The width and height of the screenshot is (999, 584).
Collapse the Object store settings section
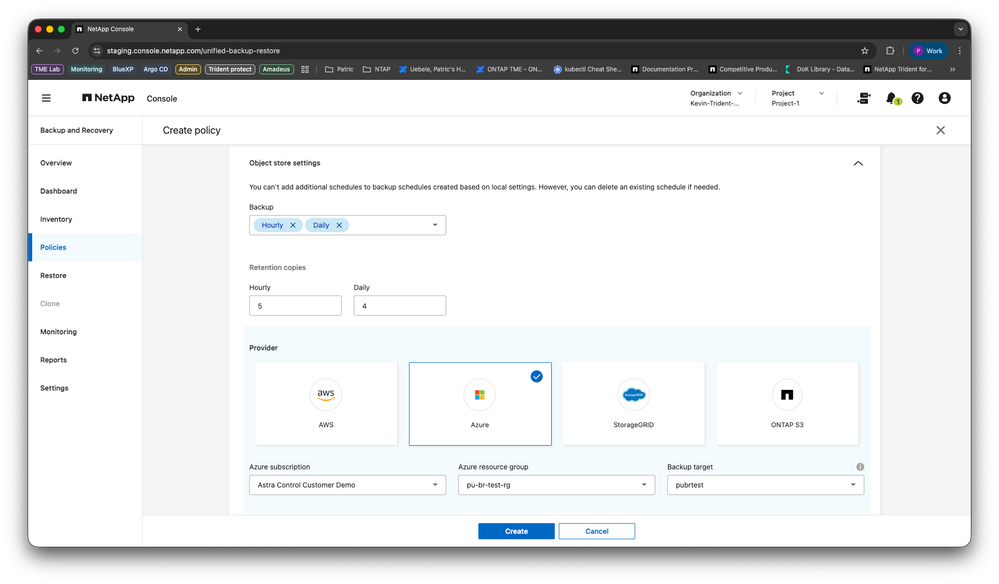(858, 164)
